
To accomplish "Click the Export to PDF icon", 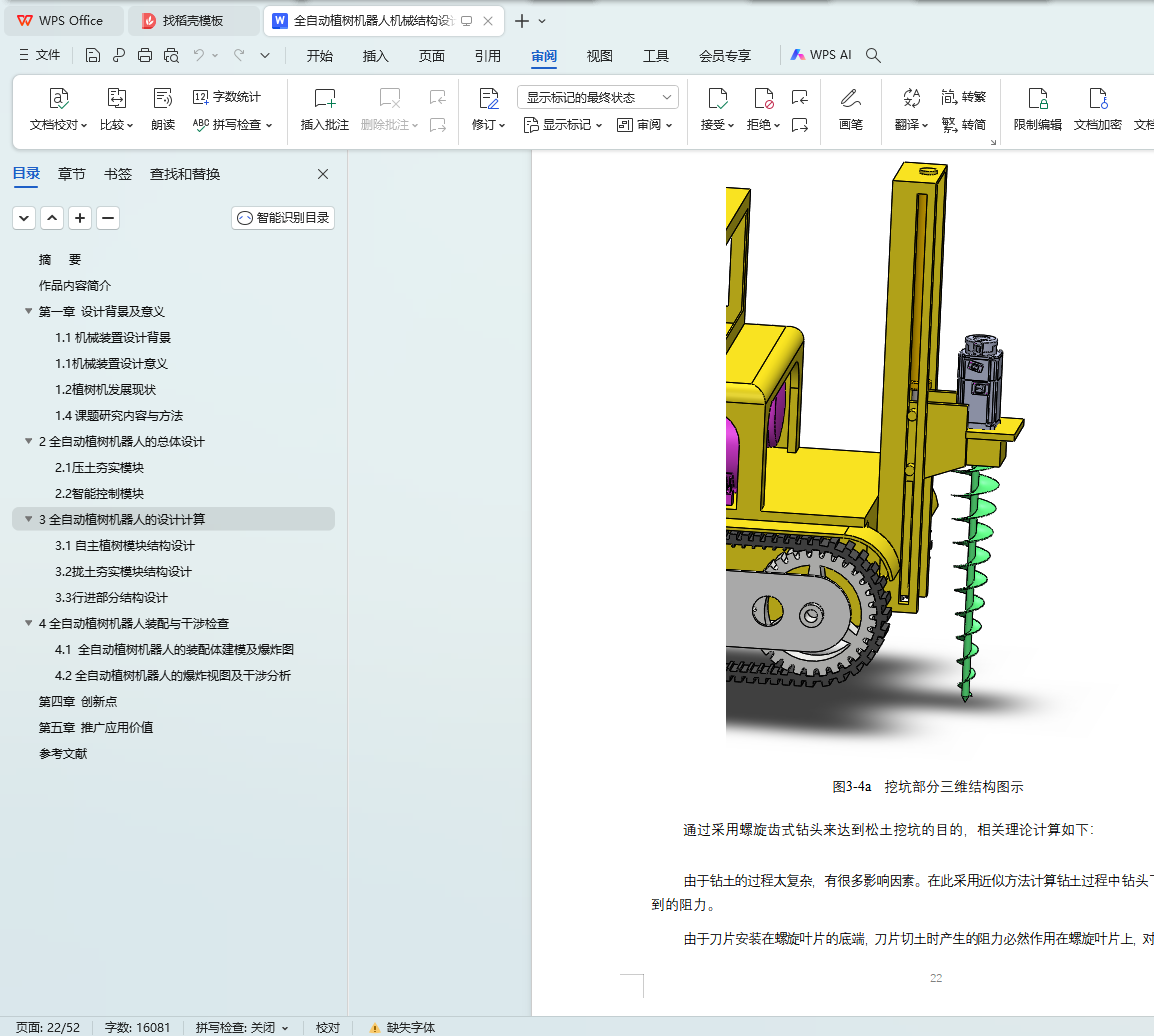I will [x=118, y=55].
